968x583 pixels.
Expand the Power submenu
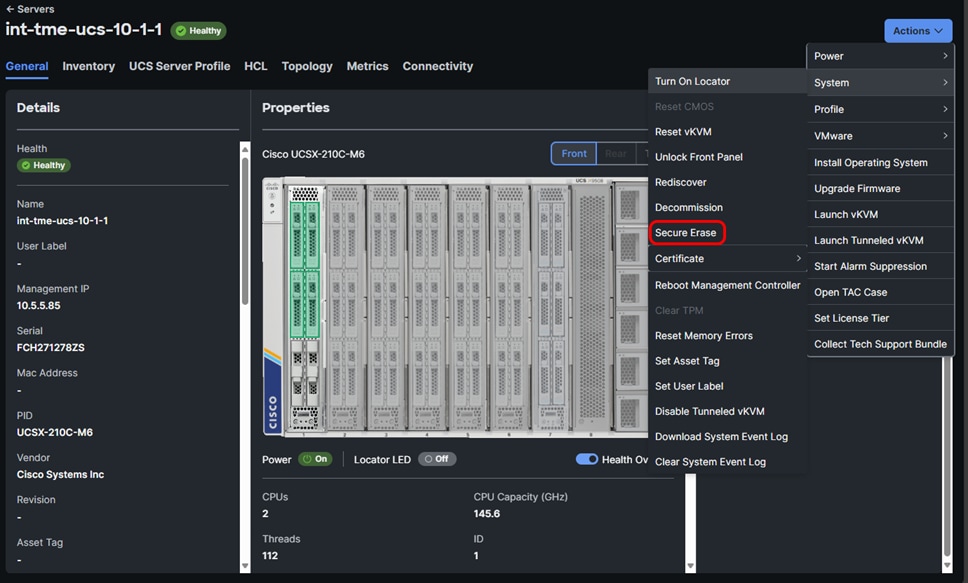[880, 56]
